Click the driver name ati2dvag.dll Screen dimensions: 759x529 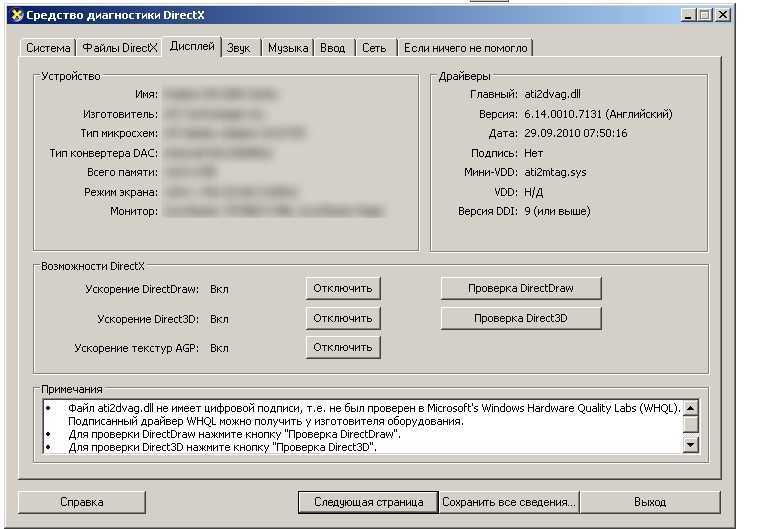pyautogui.click(x=552, y=94)
